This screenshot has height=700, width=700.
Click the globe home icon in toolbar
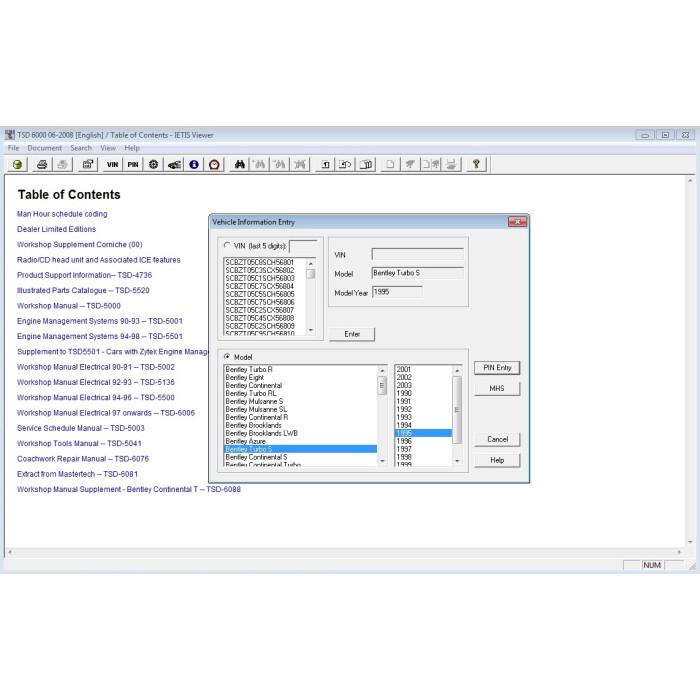coord(17,165)
